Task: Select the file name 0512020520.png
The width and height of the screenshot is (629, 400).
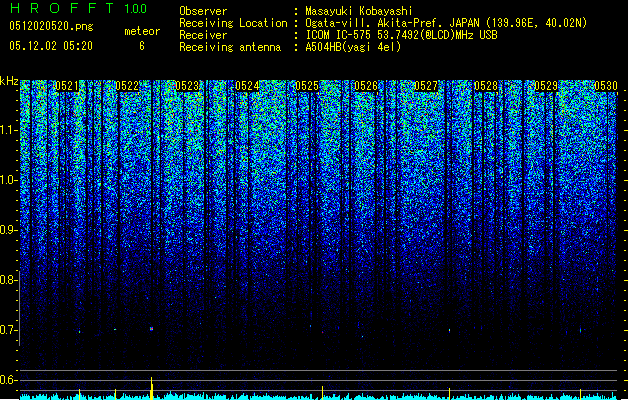Action: (x=51, y=26)
